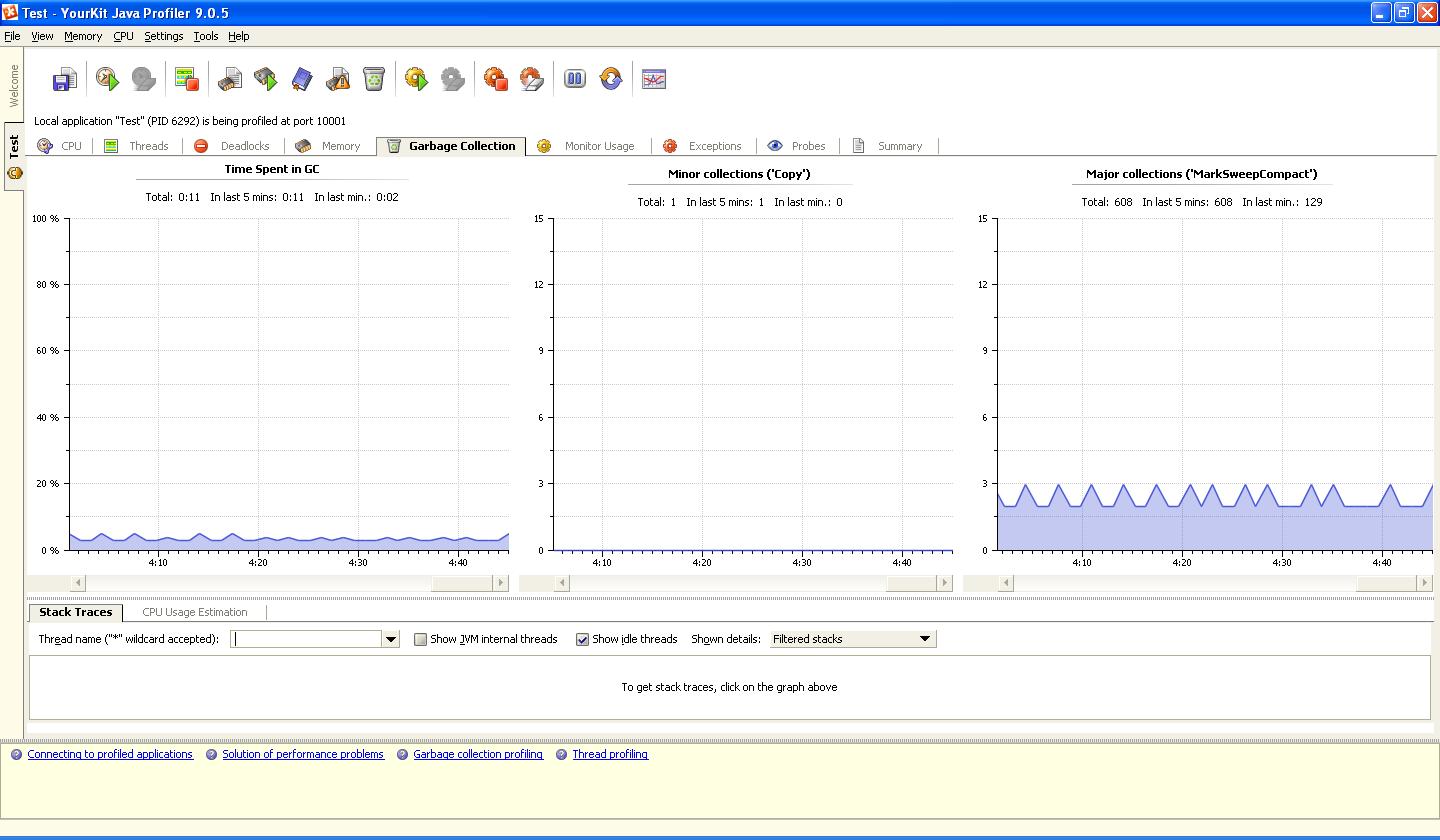The height and width of the screenshot is (840, 1440).
Task: Start object allocation recording chip-play icon
Action: point(266,79)
